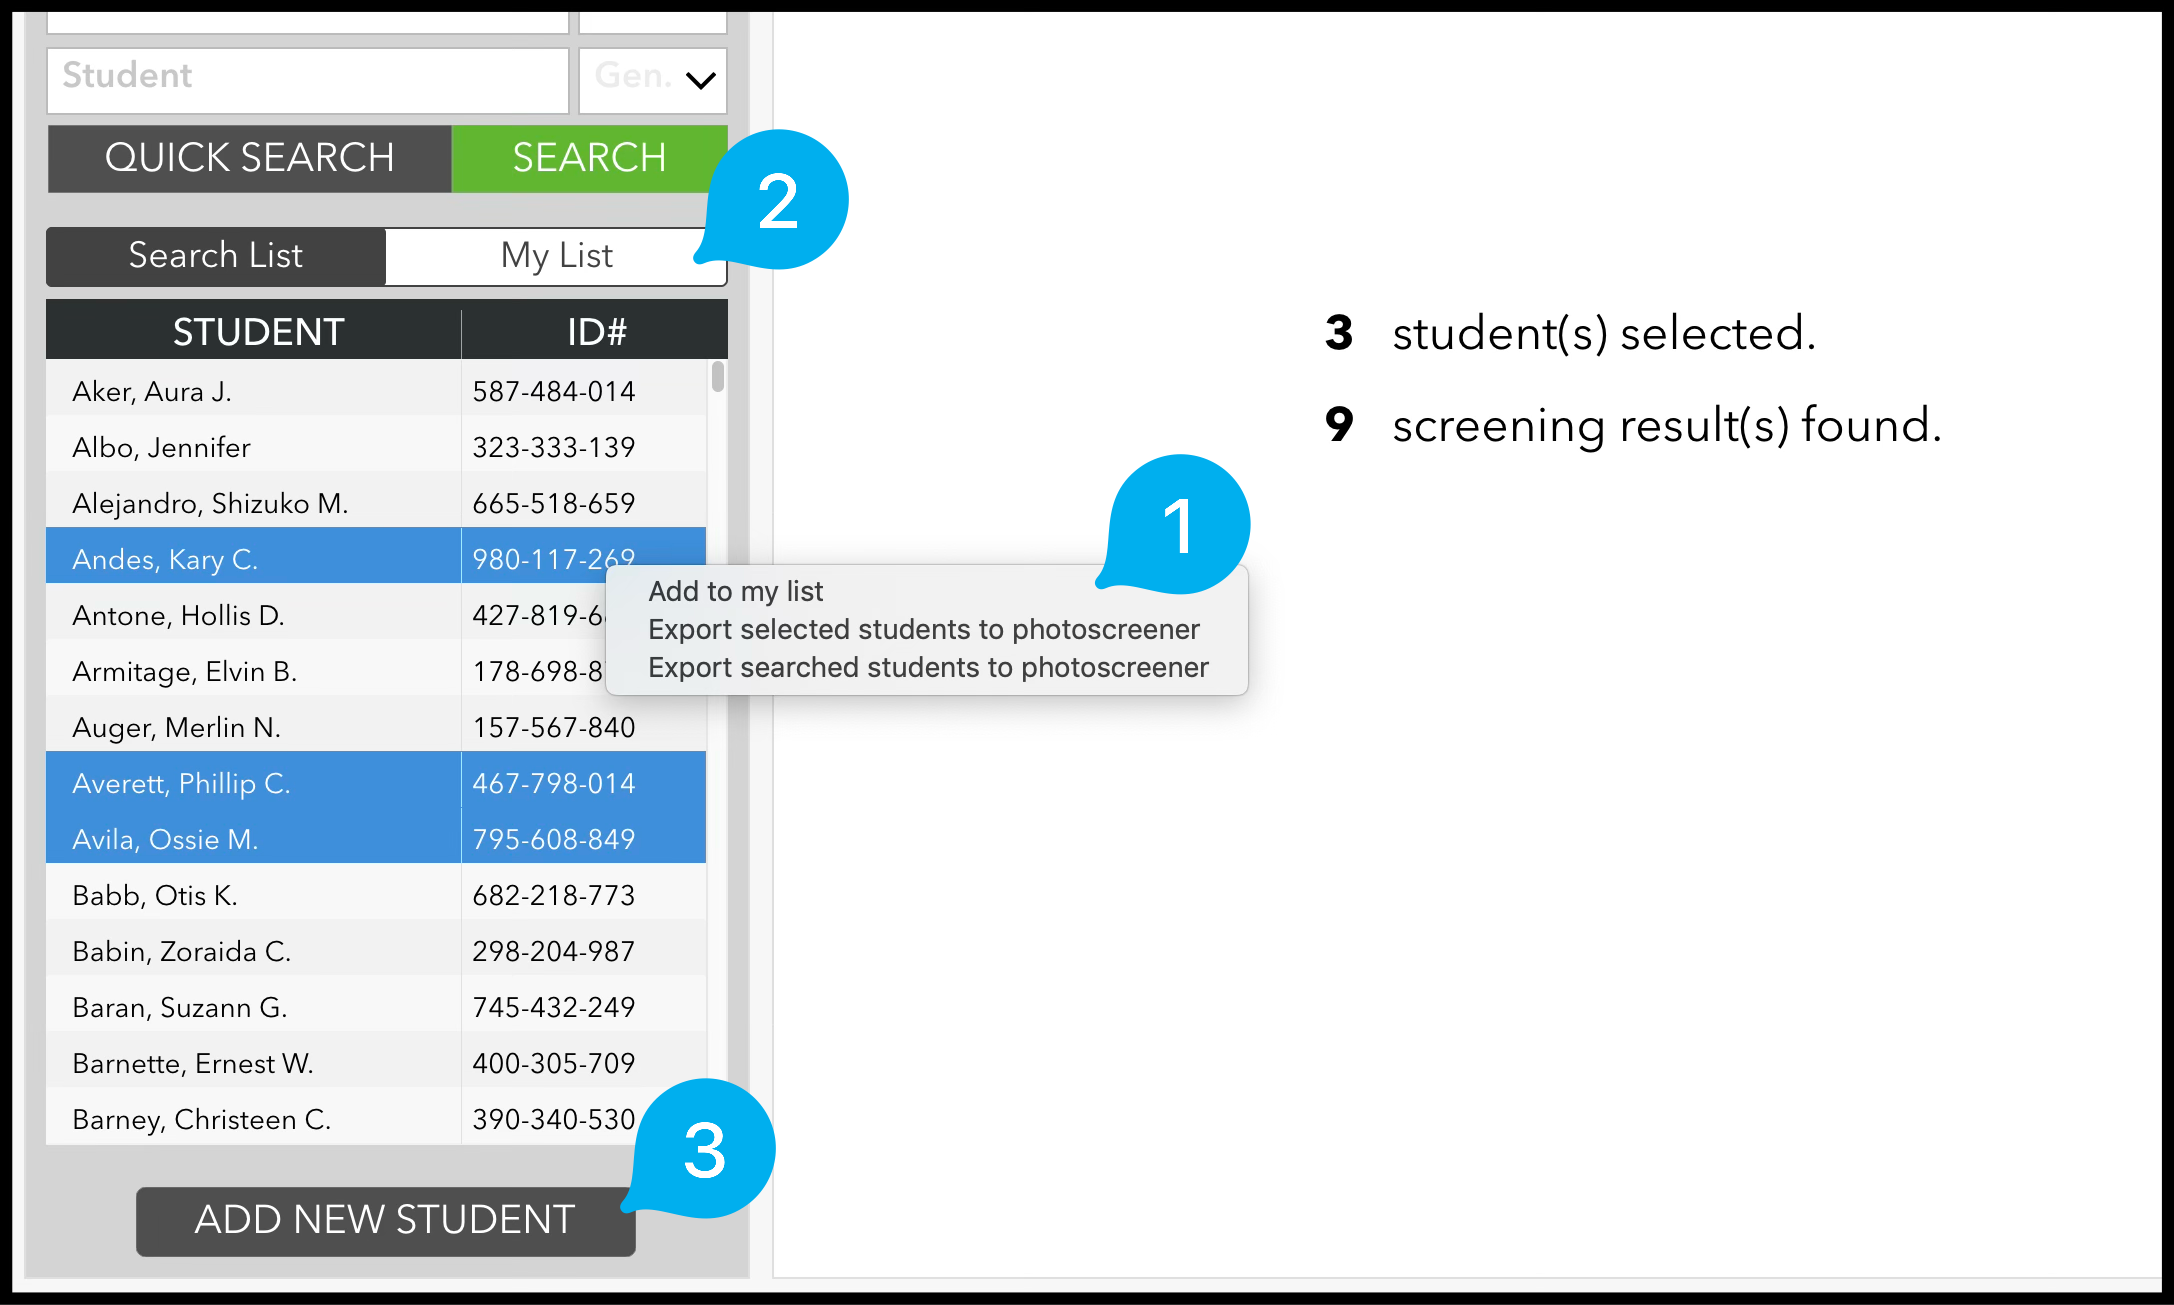This screenshot has width=2174, height=1305.
Task: Open the Gen. dropdown arrow
Action: pyautogui.click(x=700, y=80)
